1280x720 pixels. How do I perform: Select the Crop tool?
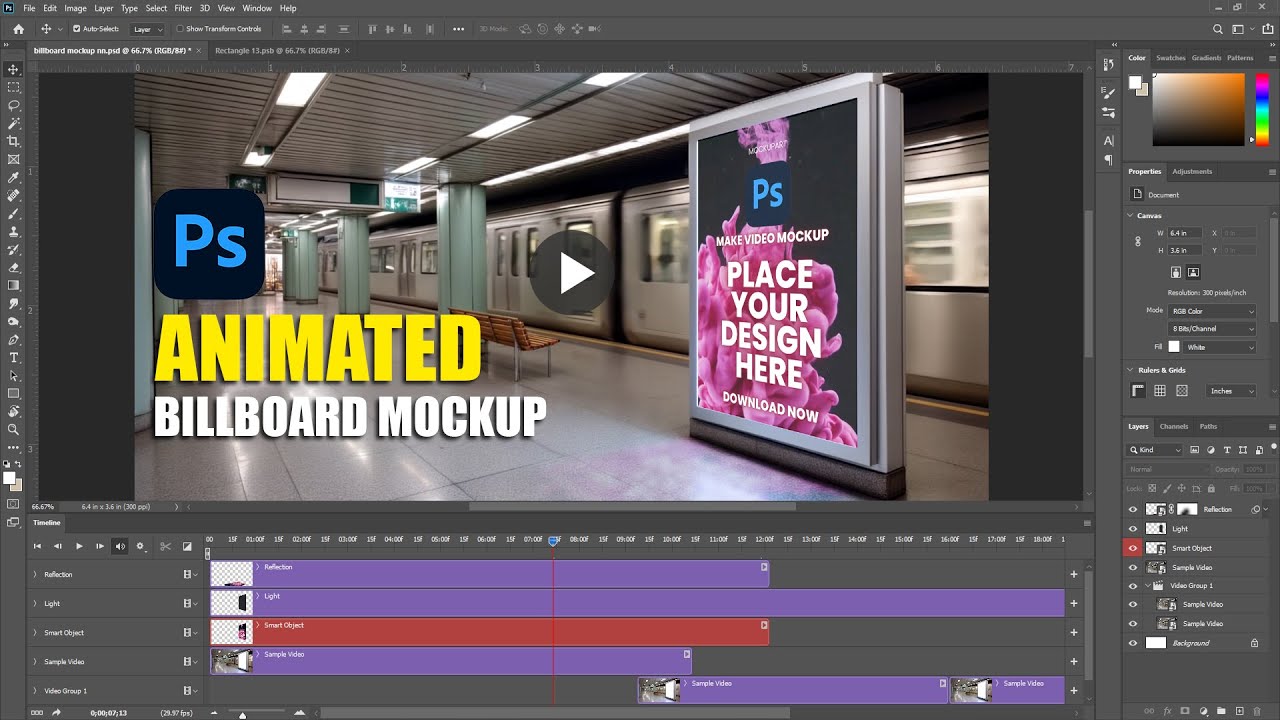(14, 141)
